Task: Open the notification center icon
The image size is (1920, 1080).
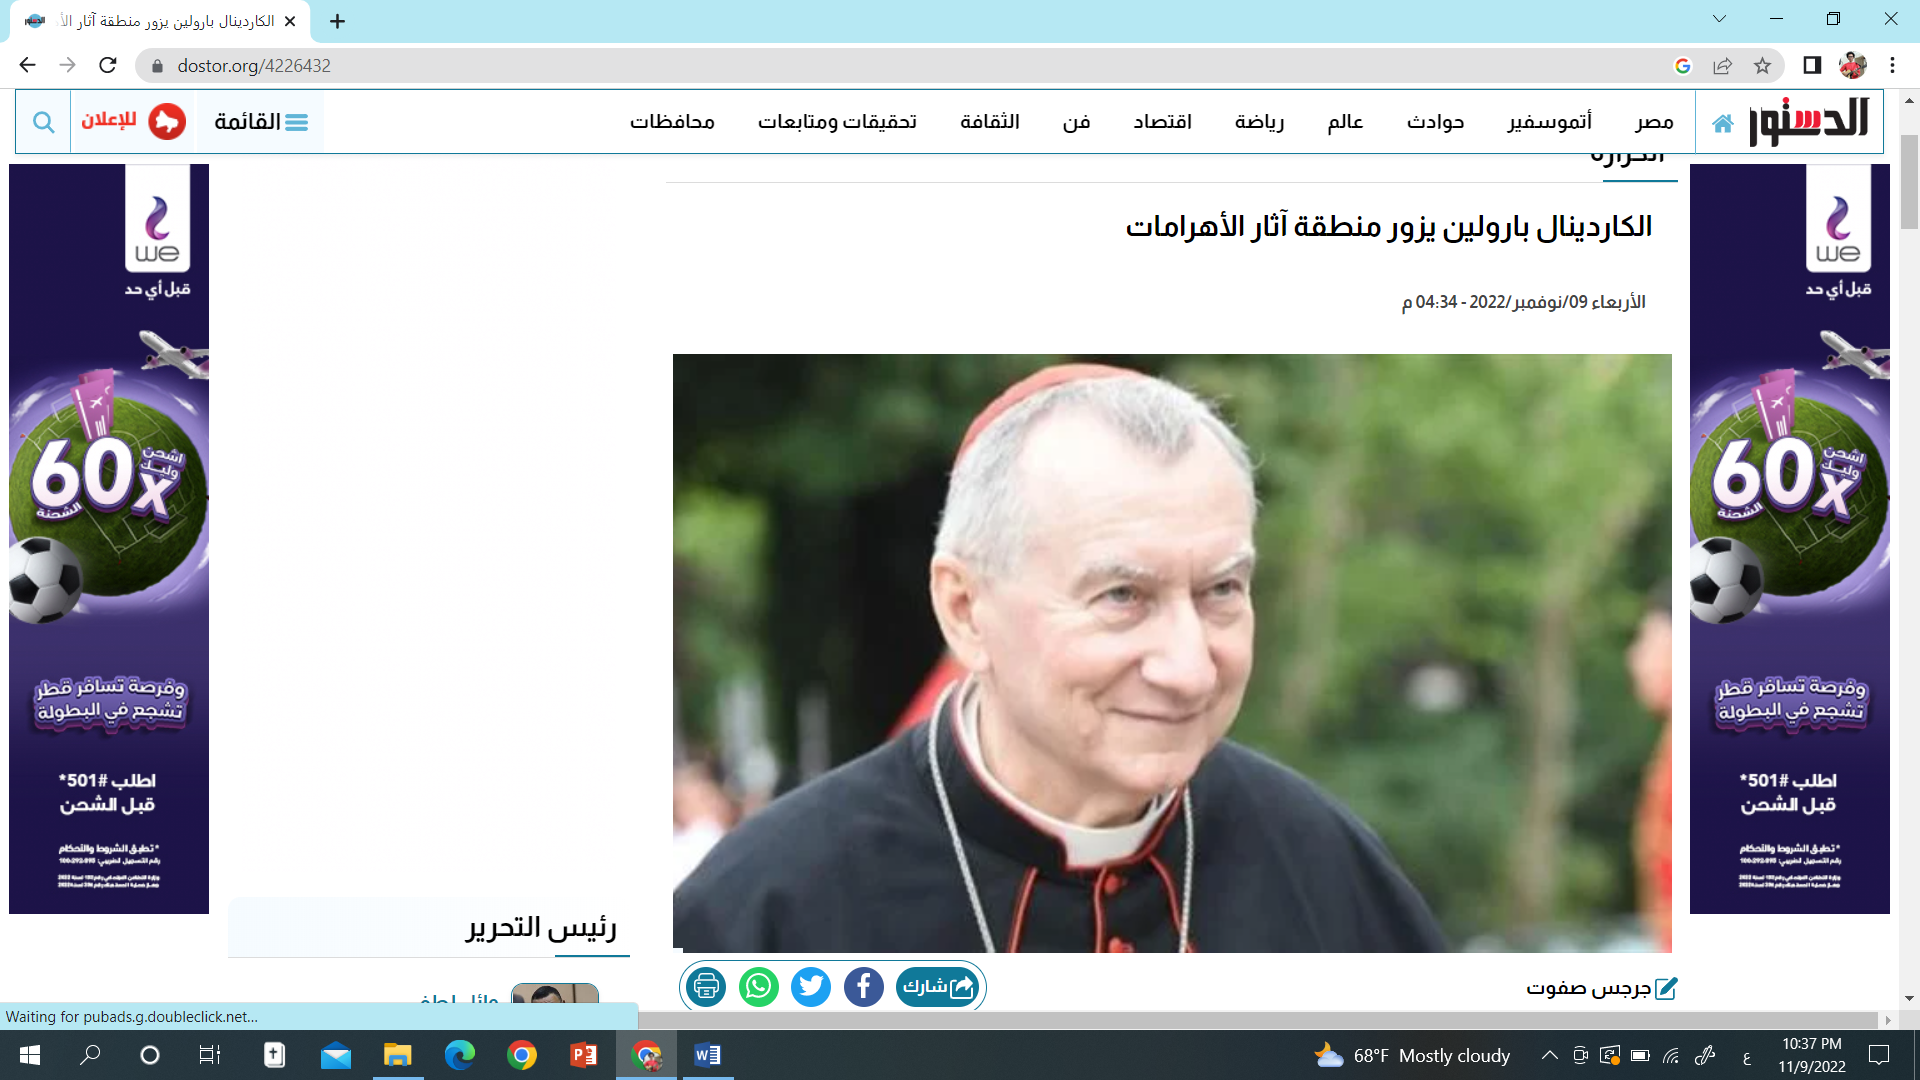Action: tap(1879, 1055)
